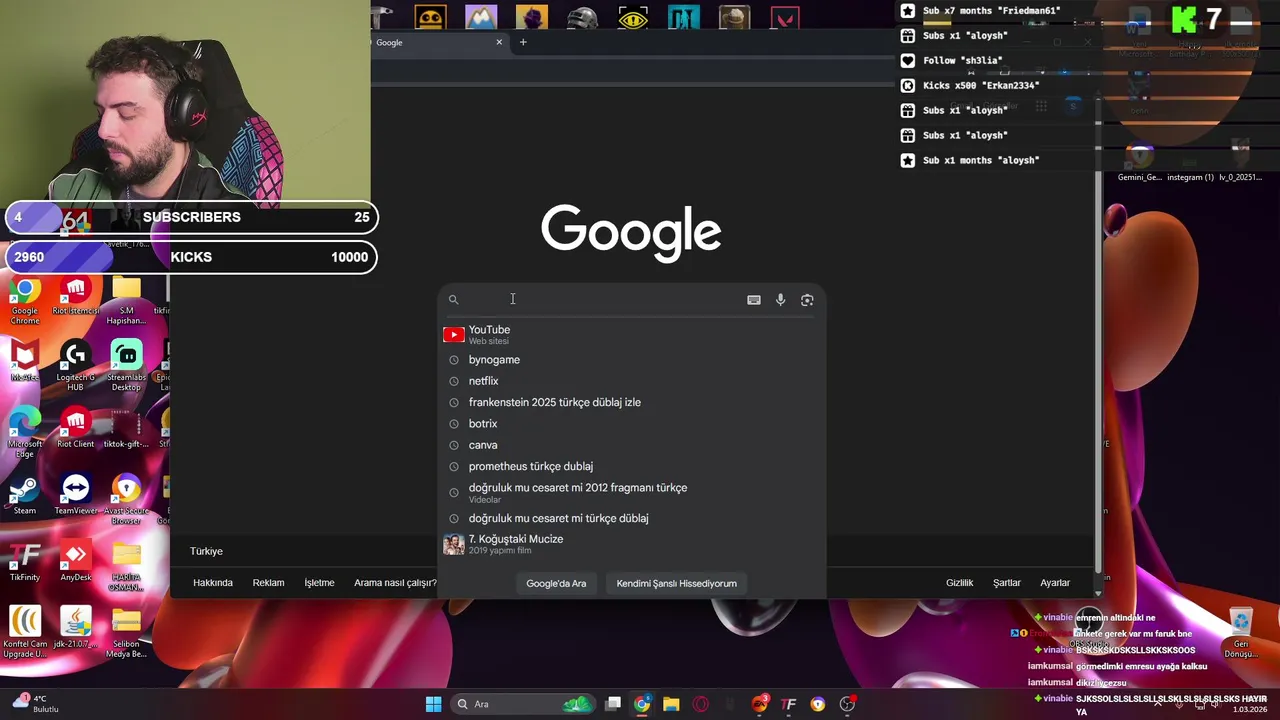Select the 'bynogame' search suggestion
Viewport: 1280px width, 720px height.
[x=631, y=360]
